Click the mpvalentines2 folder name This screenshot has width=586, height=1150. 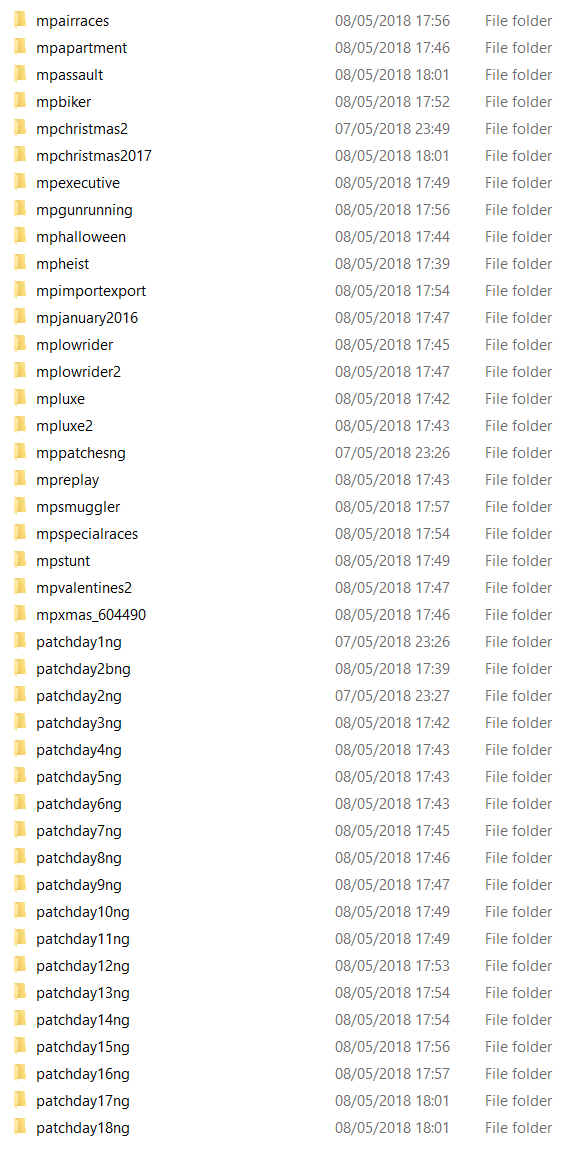84,587
